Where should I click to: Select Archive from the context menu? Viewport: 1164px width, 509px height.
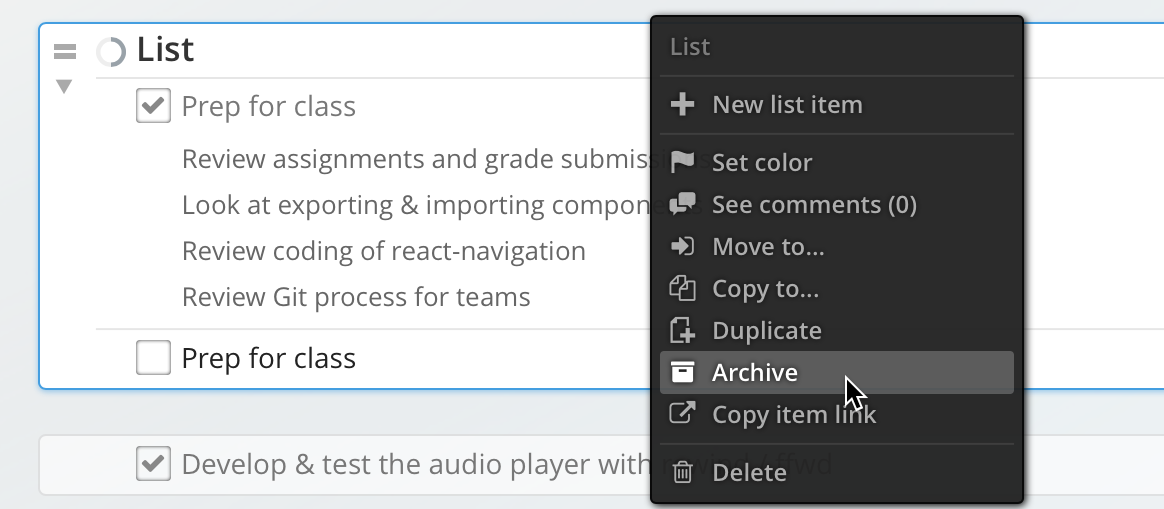point(754,373)
